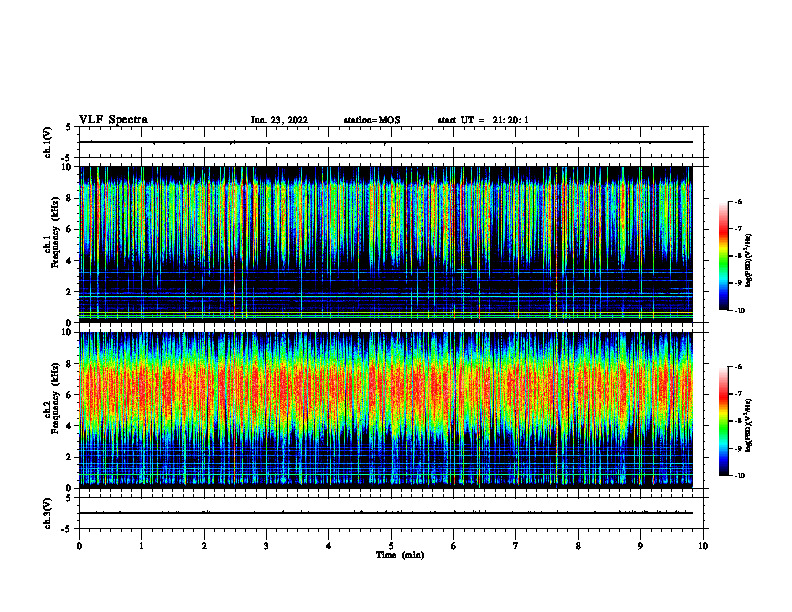
Task: Click the time axis tick label "6"
Action: tap(454, 546)
